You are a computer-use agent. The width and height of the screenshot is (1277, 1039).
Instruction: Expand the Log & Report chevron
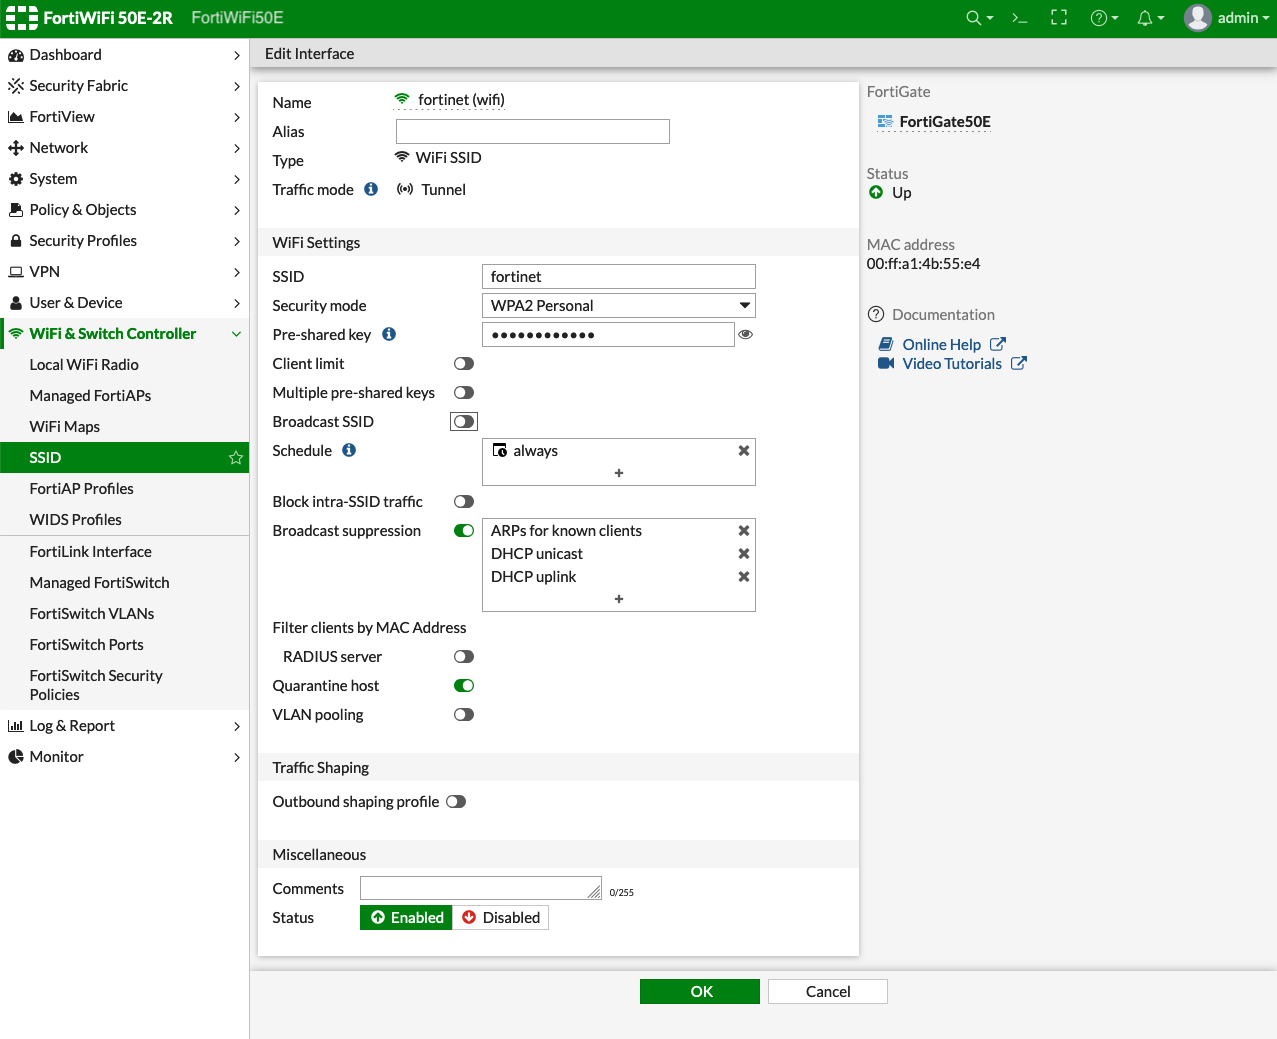[x=237, y=726]
